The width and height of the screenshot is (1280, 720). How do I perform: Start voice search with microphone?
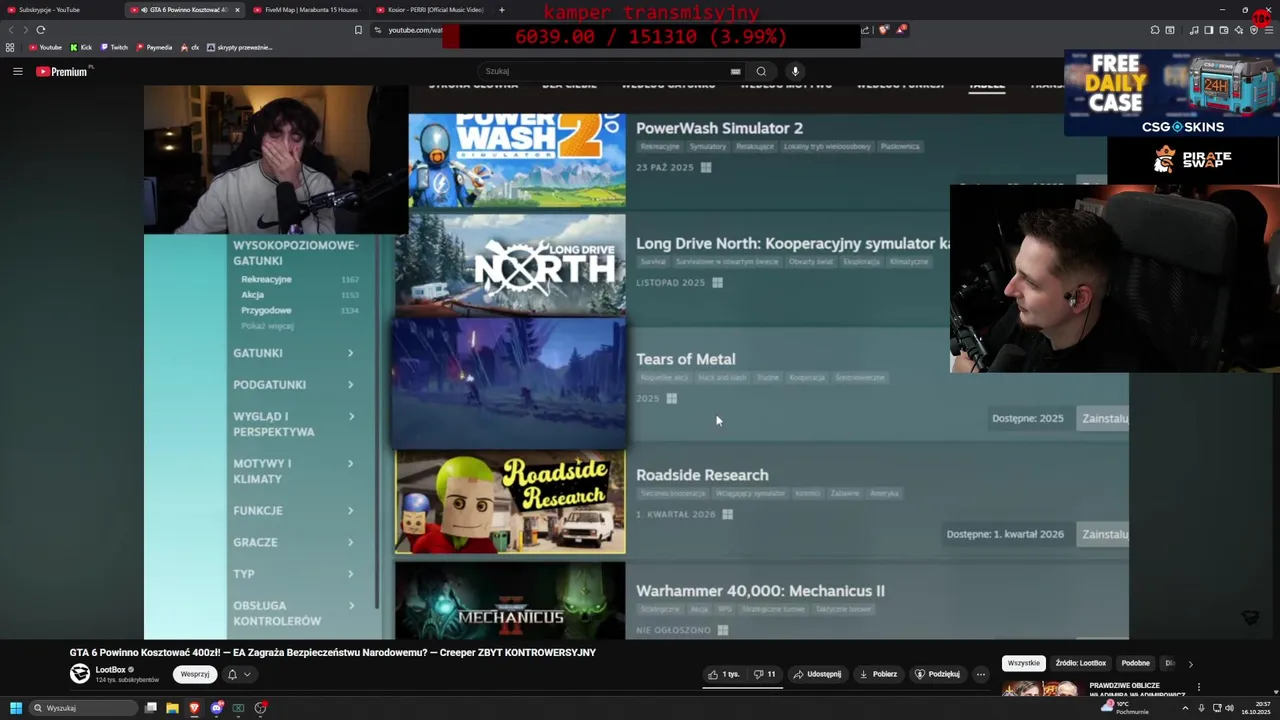click(795, 71)
